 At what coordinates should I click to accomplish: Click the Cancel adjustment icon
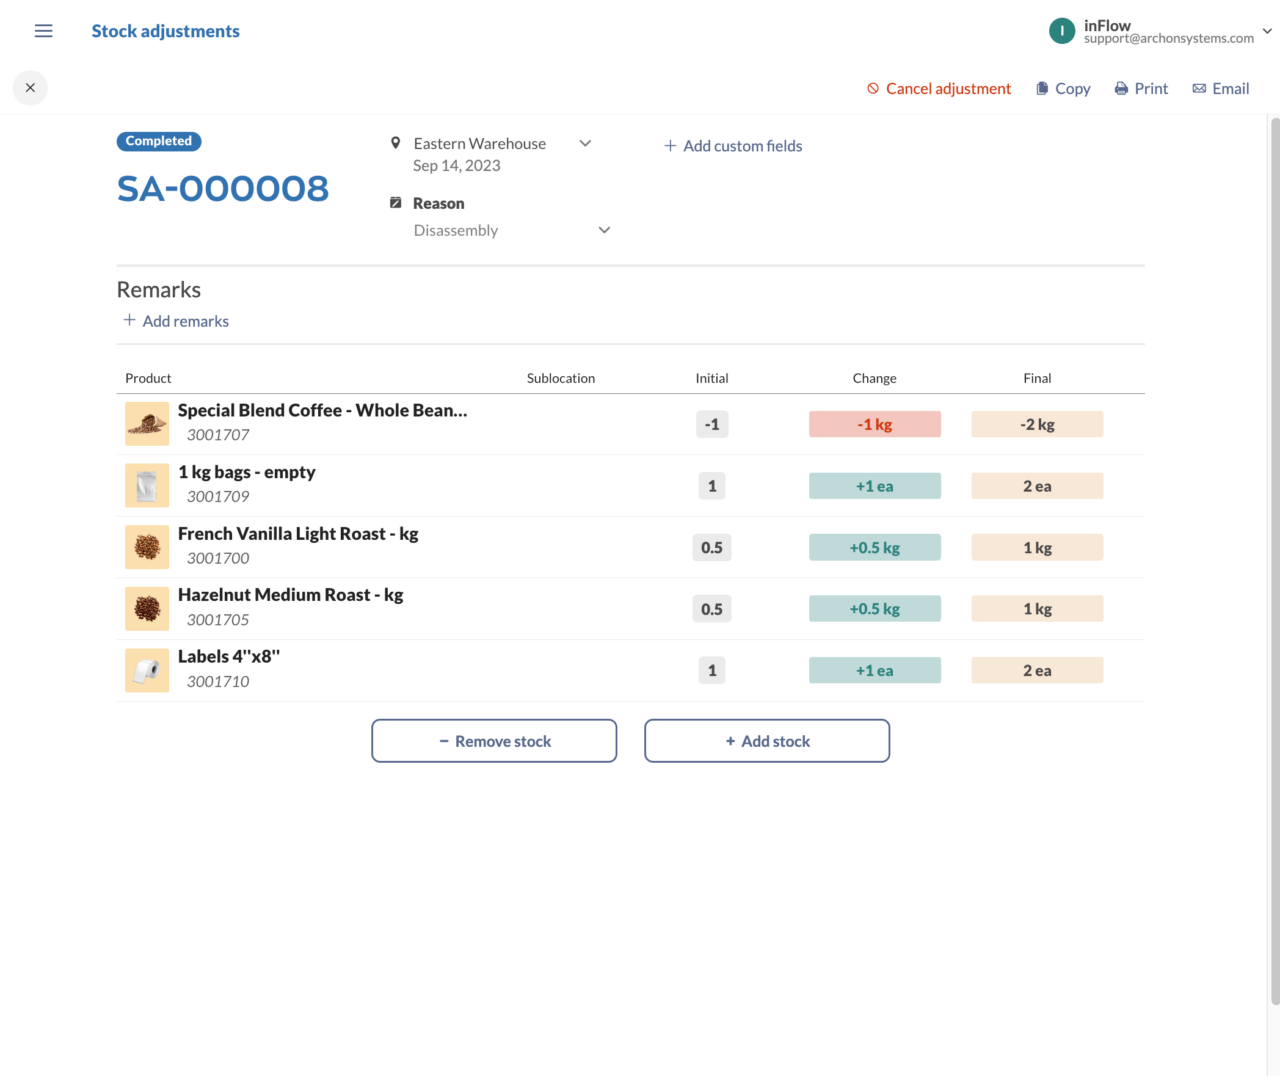pyautogui.click(x=872, y=88)
